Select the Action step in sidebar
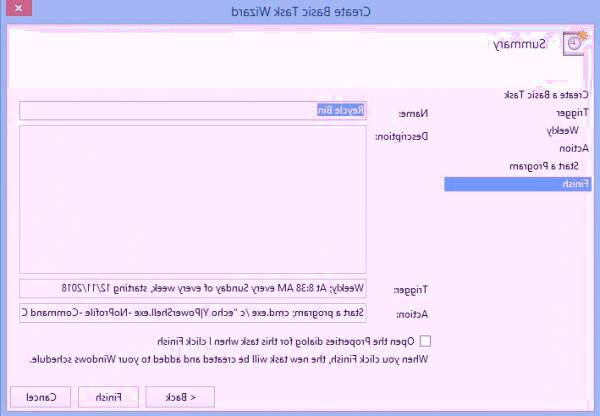This screenshot has height=416, width=600. coord(573,148)
